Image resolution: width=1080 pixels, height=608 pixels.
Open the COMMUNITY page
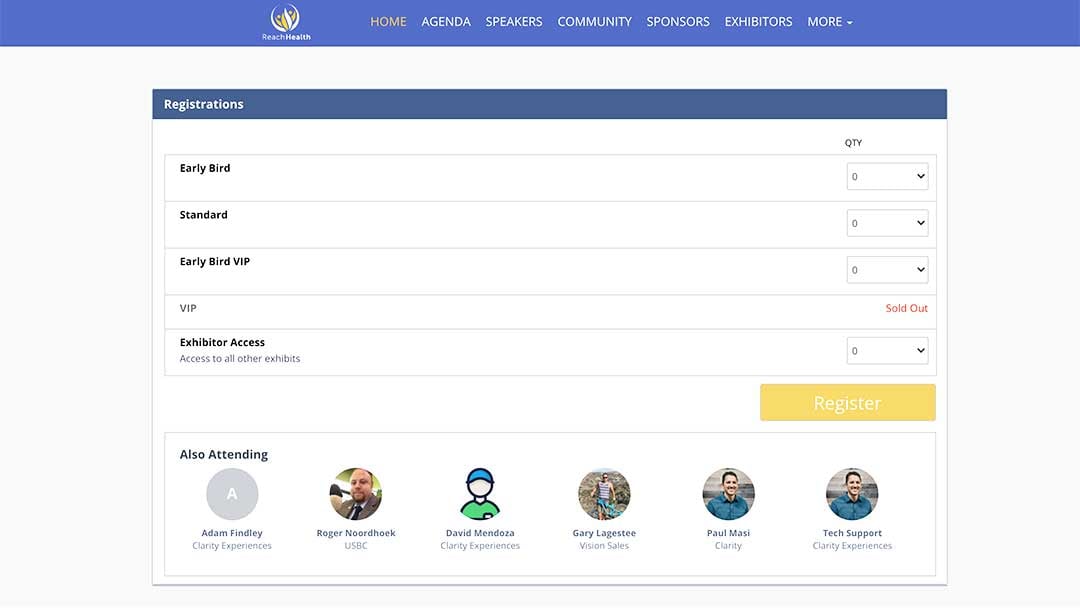tap(594, 21)
